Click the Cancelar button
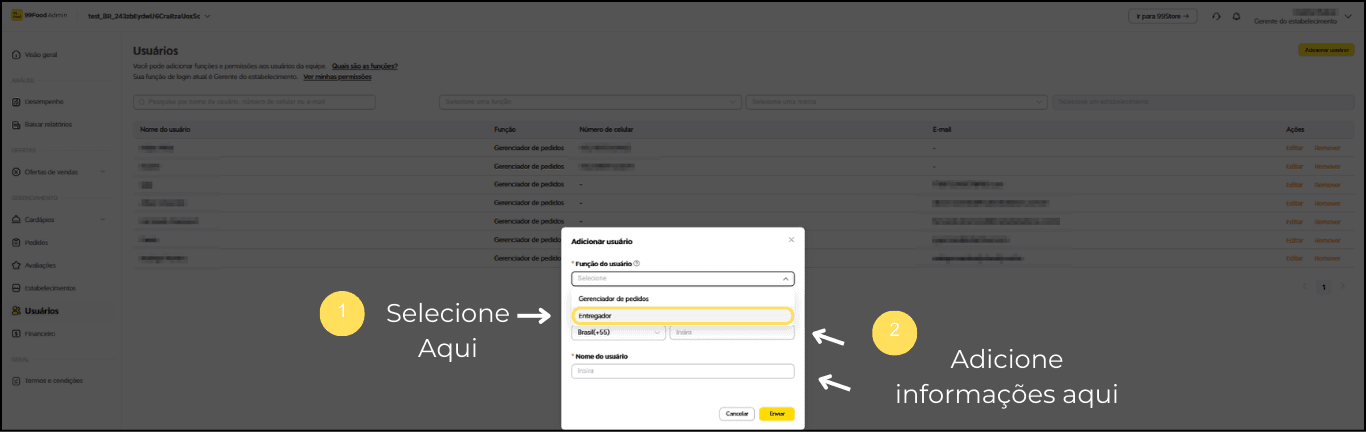This screenshot has height=433, width=1366. click(x=736, y=413)
